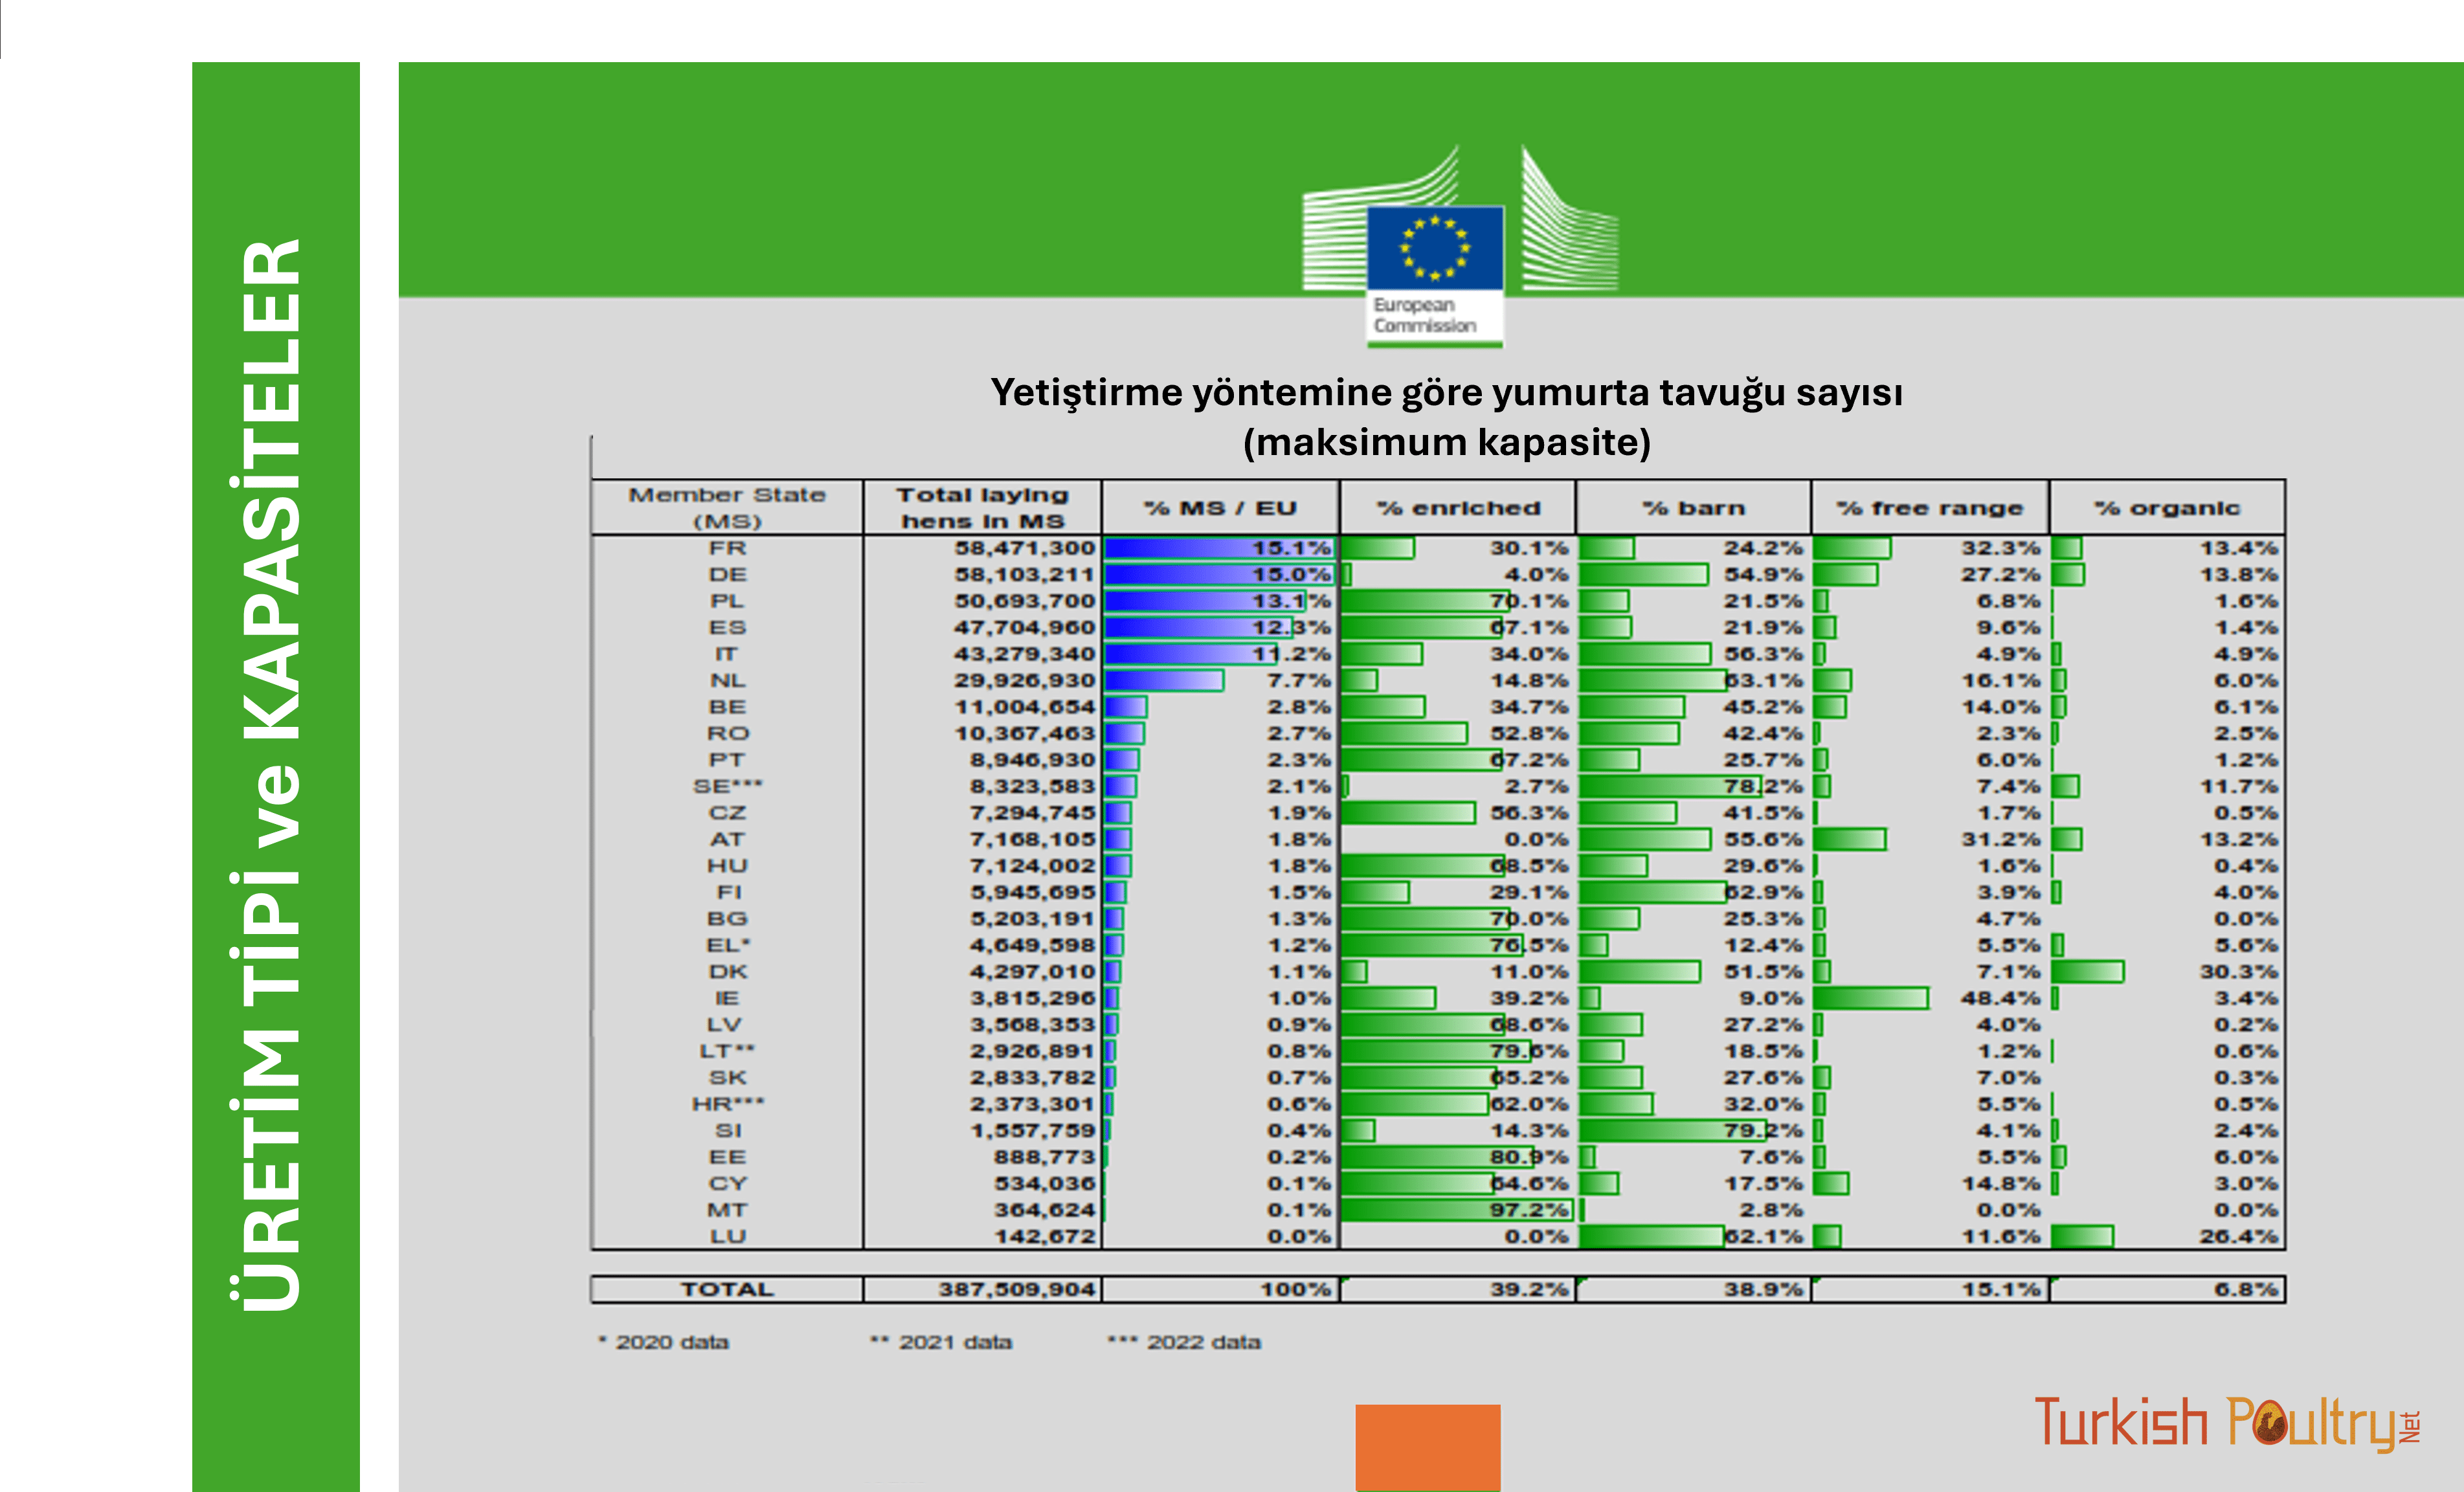
Task: Click the NL member state cell
Action: pyautogui.click(x=727, y=681)
